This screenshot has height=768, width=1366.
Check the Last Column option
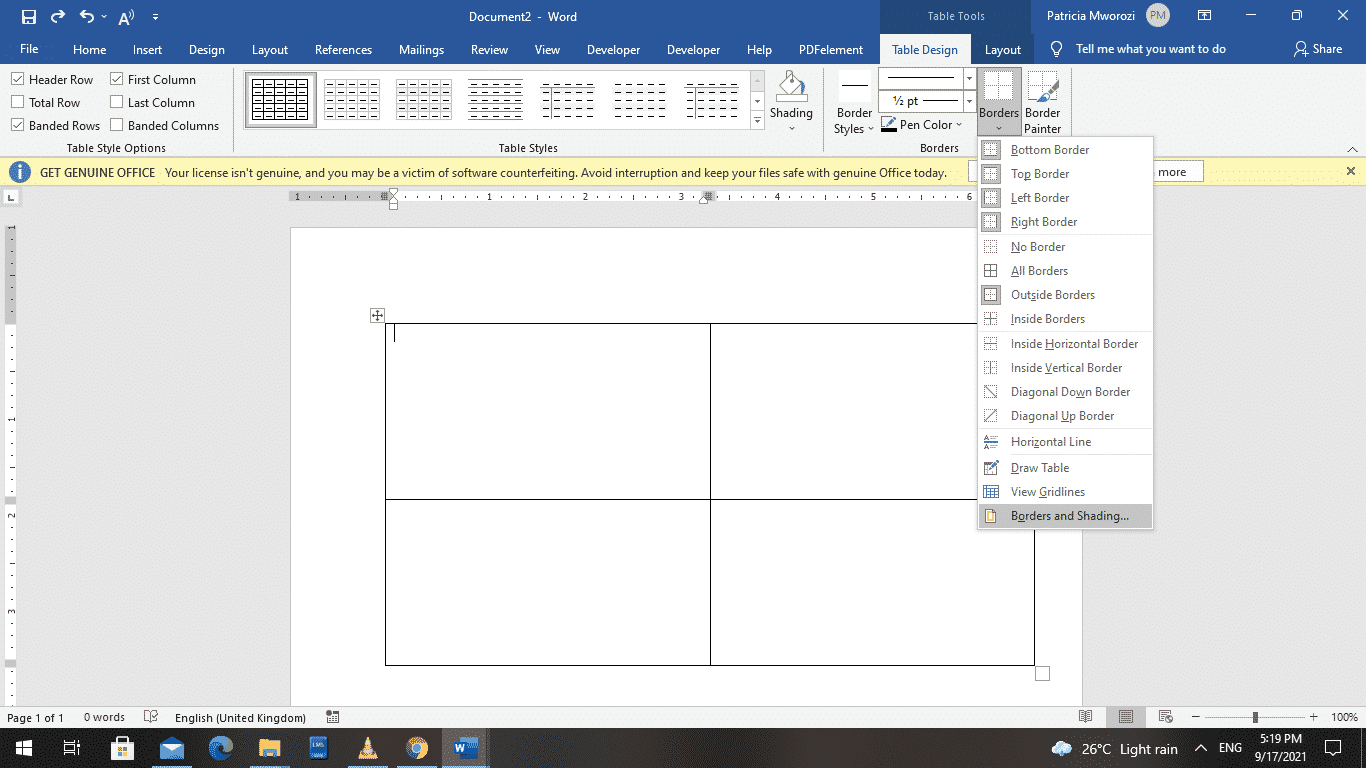coord(117,101)
